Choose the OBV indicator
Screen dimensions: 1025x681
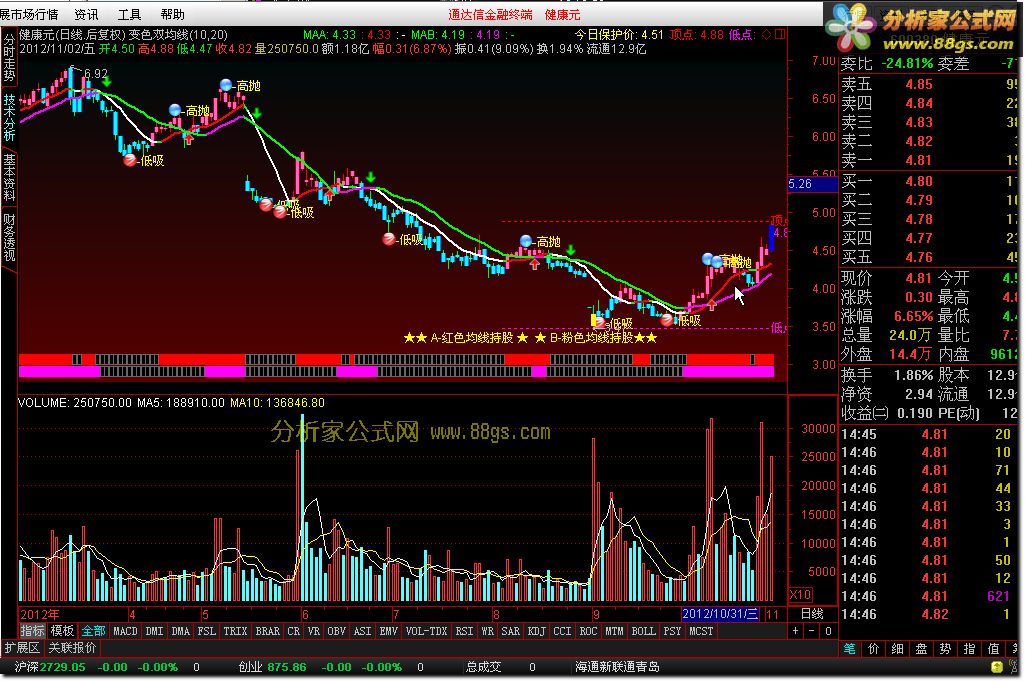337,631
